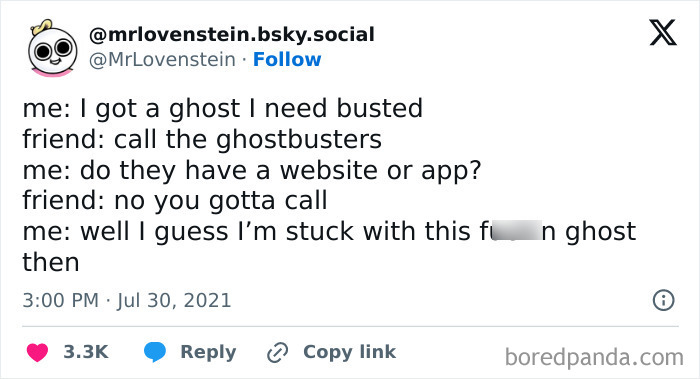Screen dimensions: 700x379
Task: Like the tweet with the pink heart
Action: tap(38, 352)
